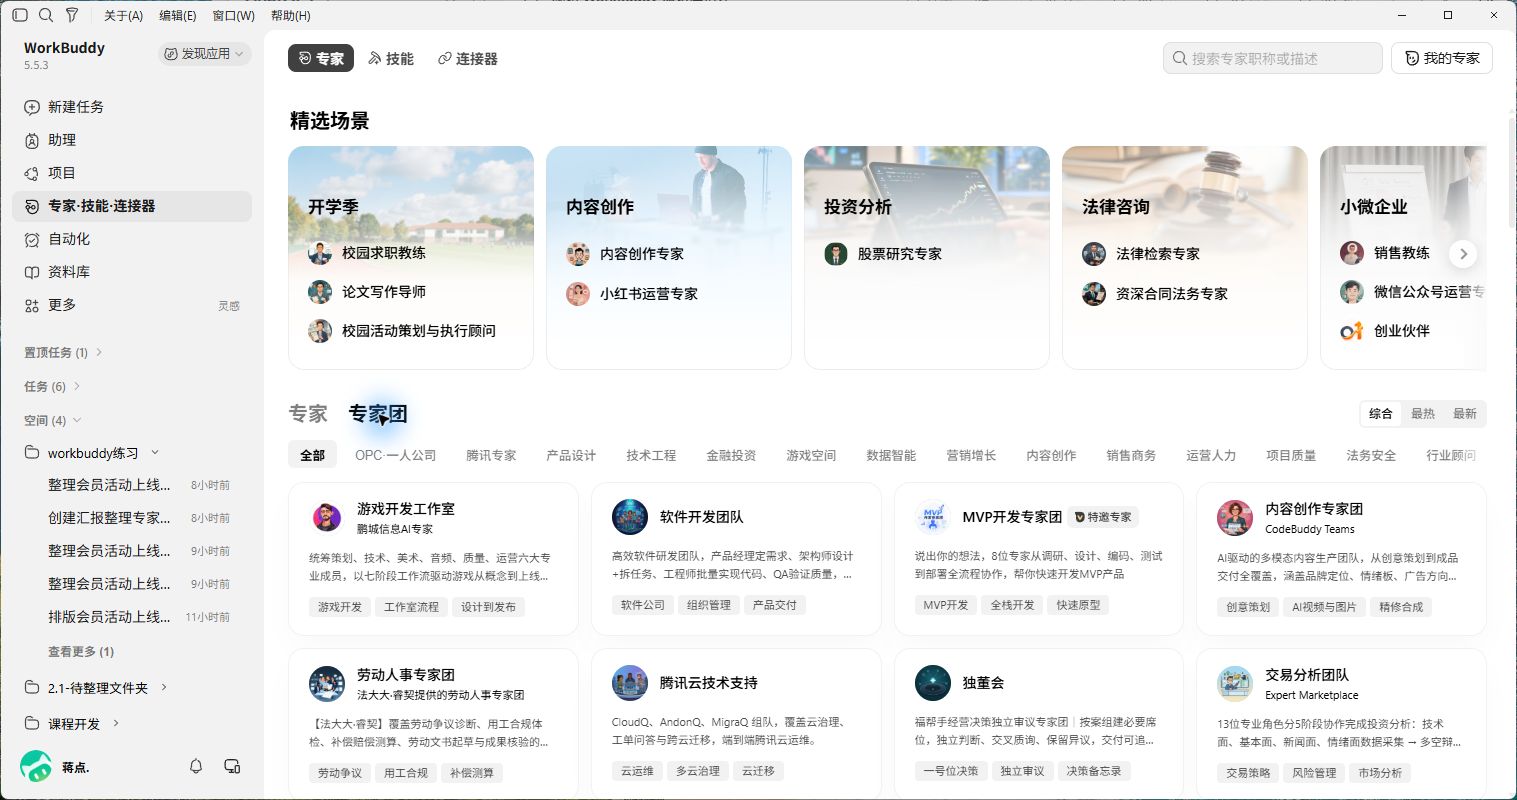
Task: Click 软件开发团队 avatar icon
Action: 630,517
